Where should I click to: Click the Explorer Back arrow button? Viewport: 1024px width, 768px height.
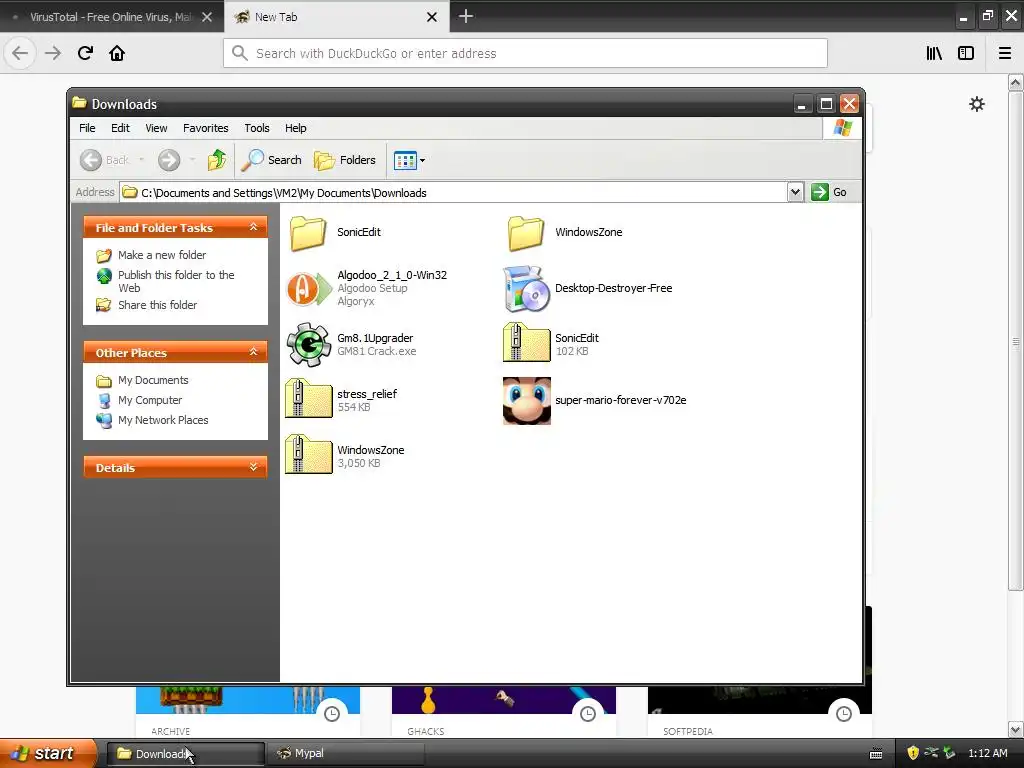pos(91,160)
